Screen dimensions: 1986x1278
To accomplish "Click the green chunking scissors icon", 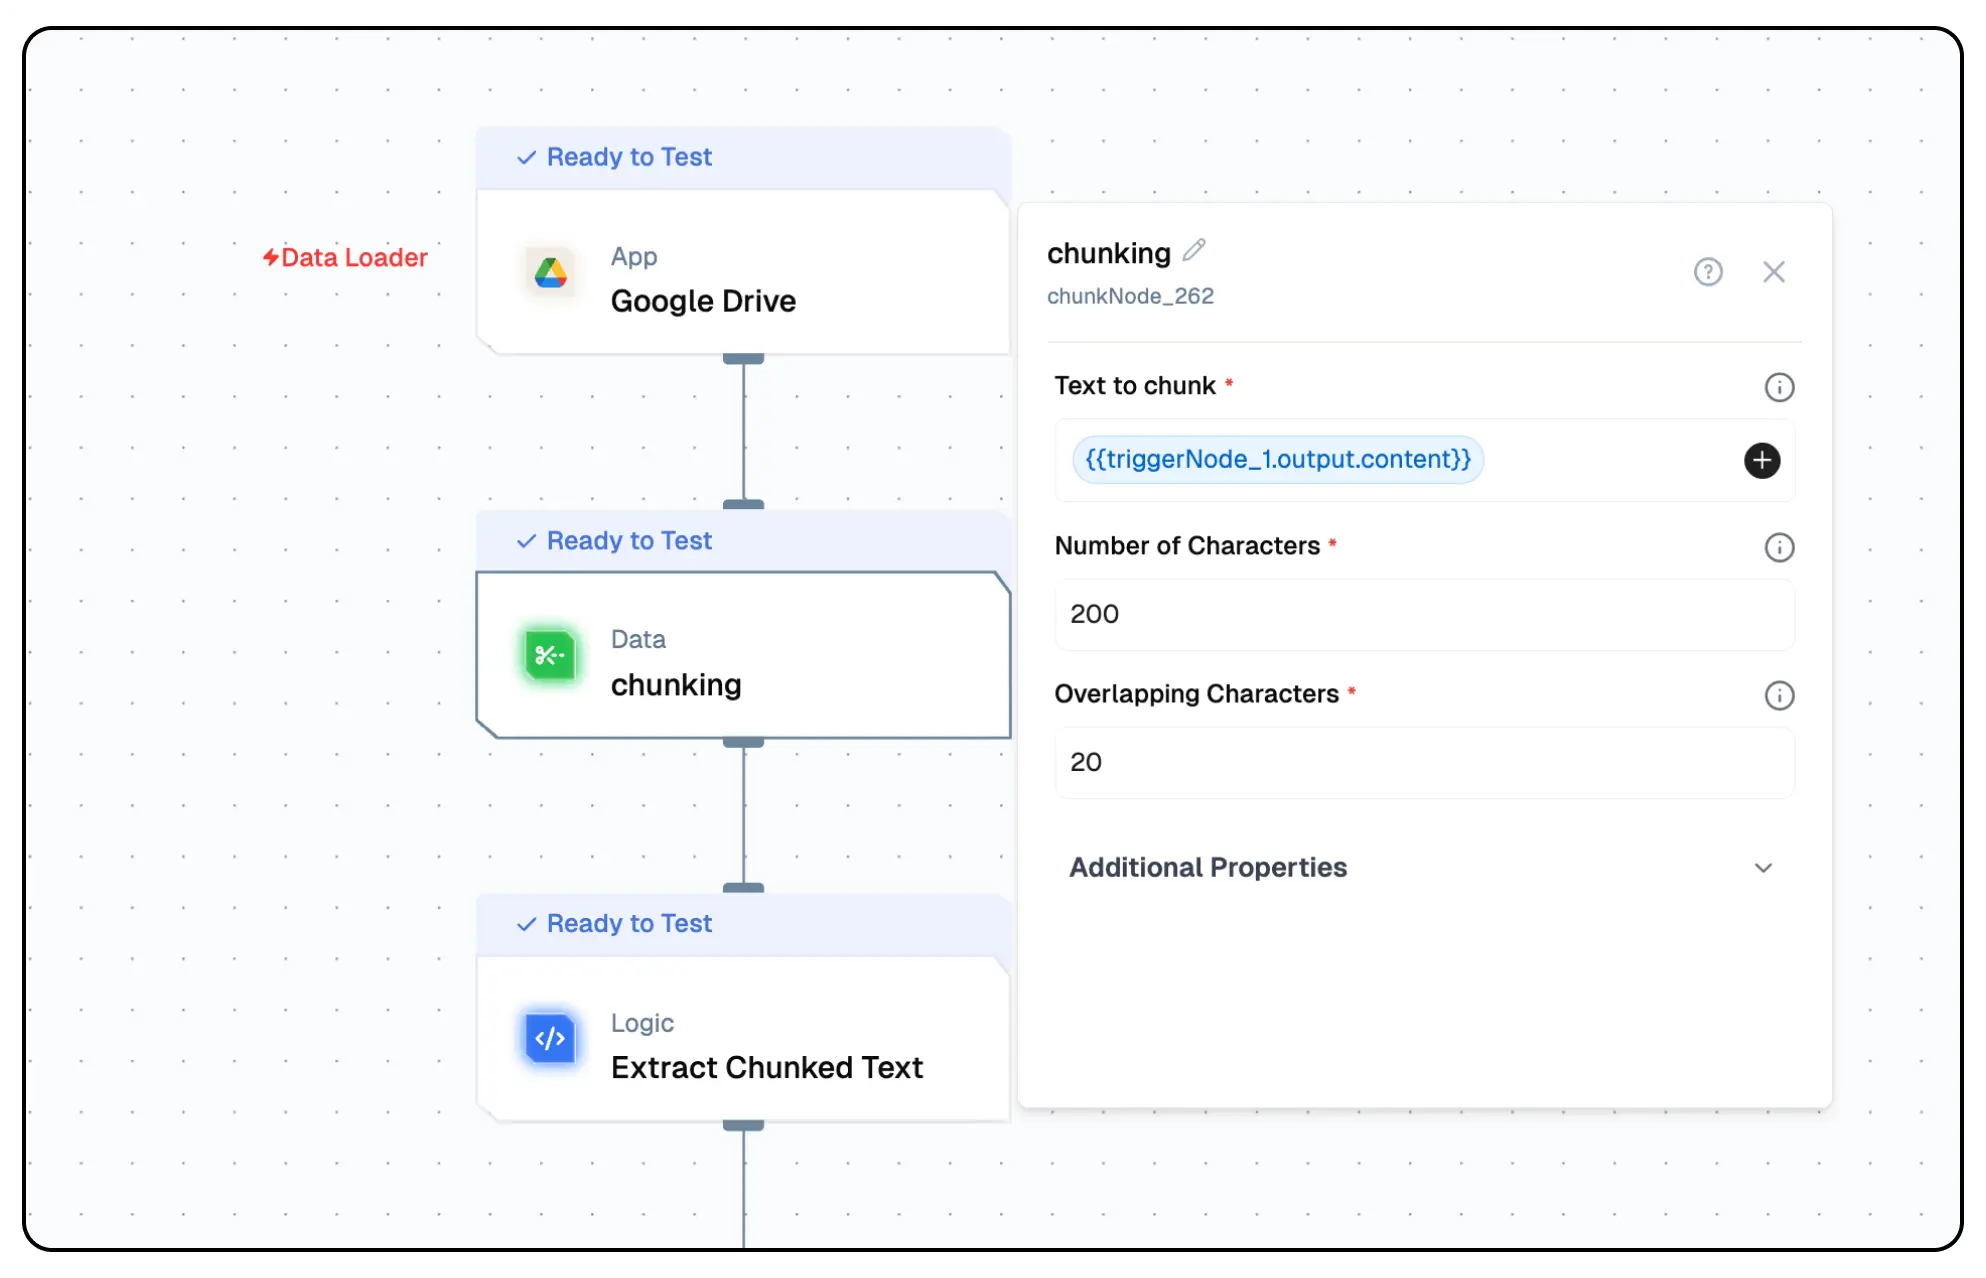I will coord(550,656).
